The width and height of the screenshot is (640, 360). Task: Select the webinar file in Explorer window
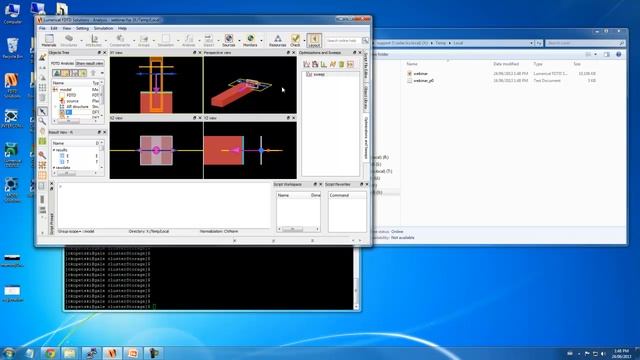420,73
